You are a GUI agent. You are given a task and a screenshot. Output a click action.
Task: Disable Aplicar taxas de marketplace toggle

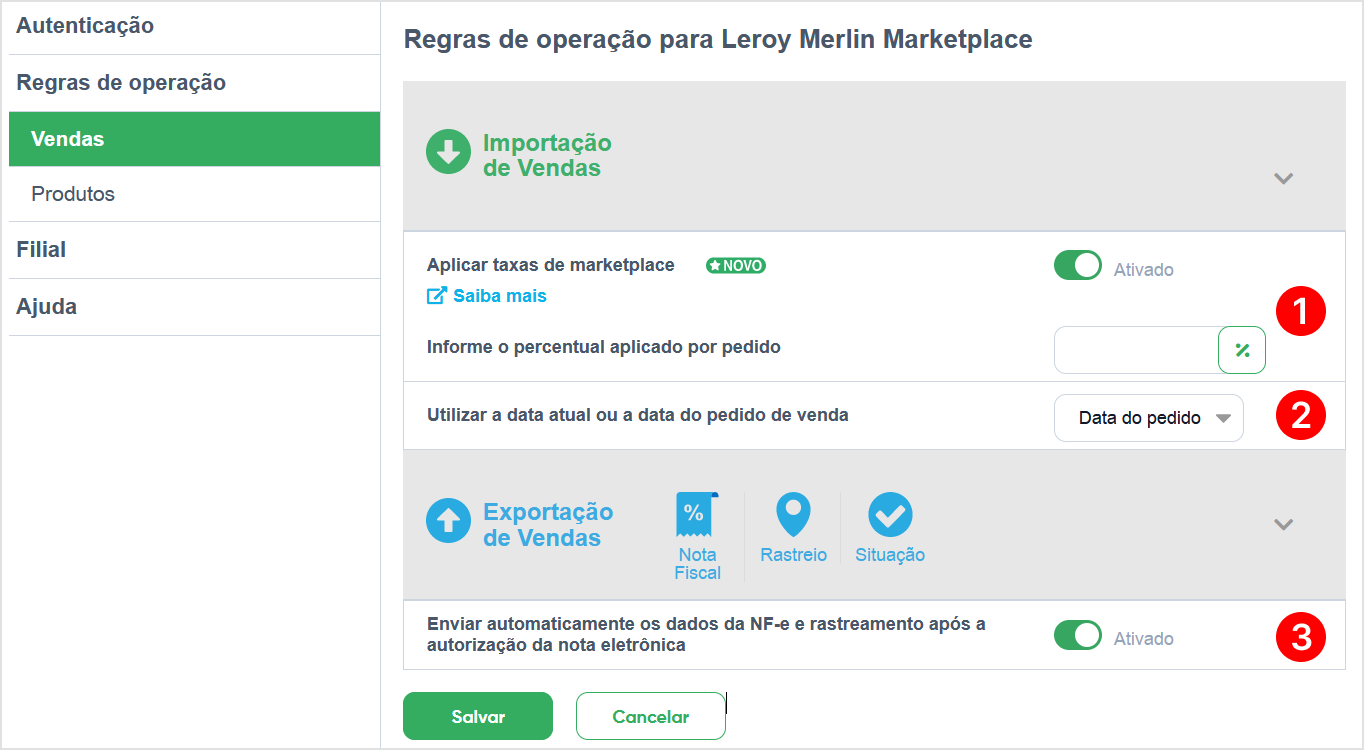click(x=1077, y=266)
